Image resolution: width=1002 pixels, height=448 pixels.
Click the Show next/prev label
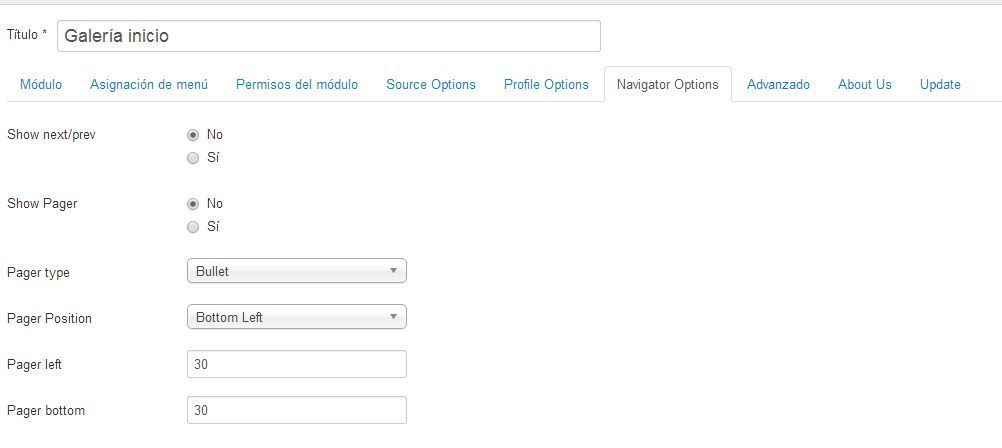pos(51,135)
